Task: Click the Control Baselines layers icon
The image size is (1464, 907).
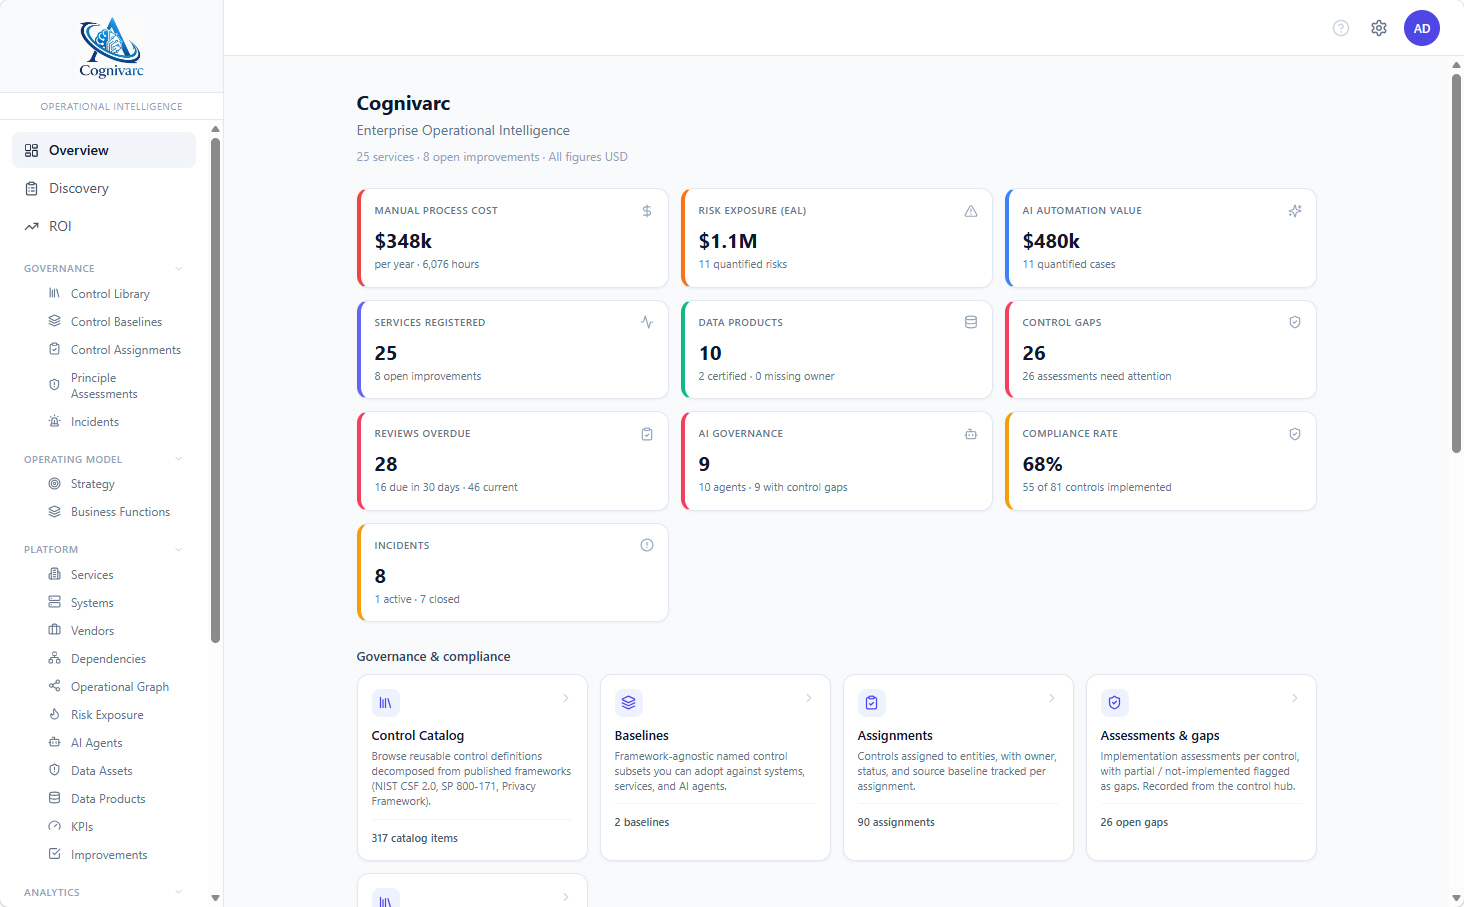Action: pyautogui.click(x=55, y=321)
